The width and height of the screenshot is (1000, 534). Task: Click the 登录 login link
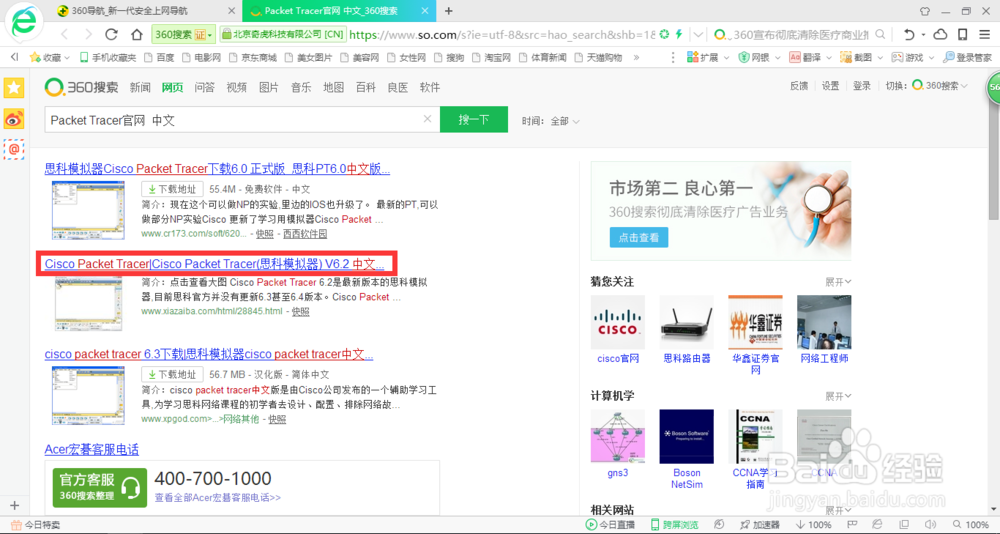(862, 85)
